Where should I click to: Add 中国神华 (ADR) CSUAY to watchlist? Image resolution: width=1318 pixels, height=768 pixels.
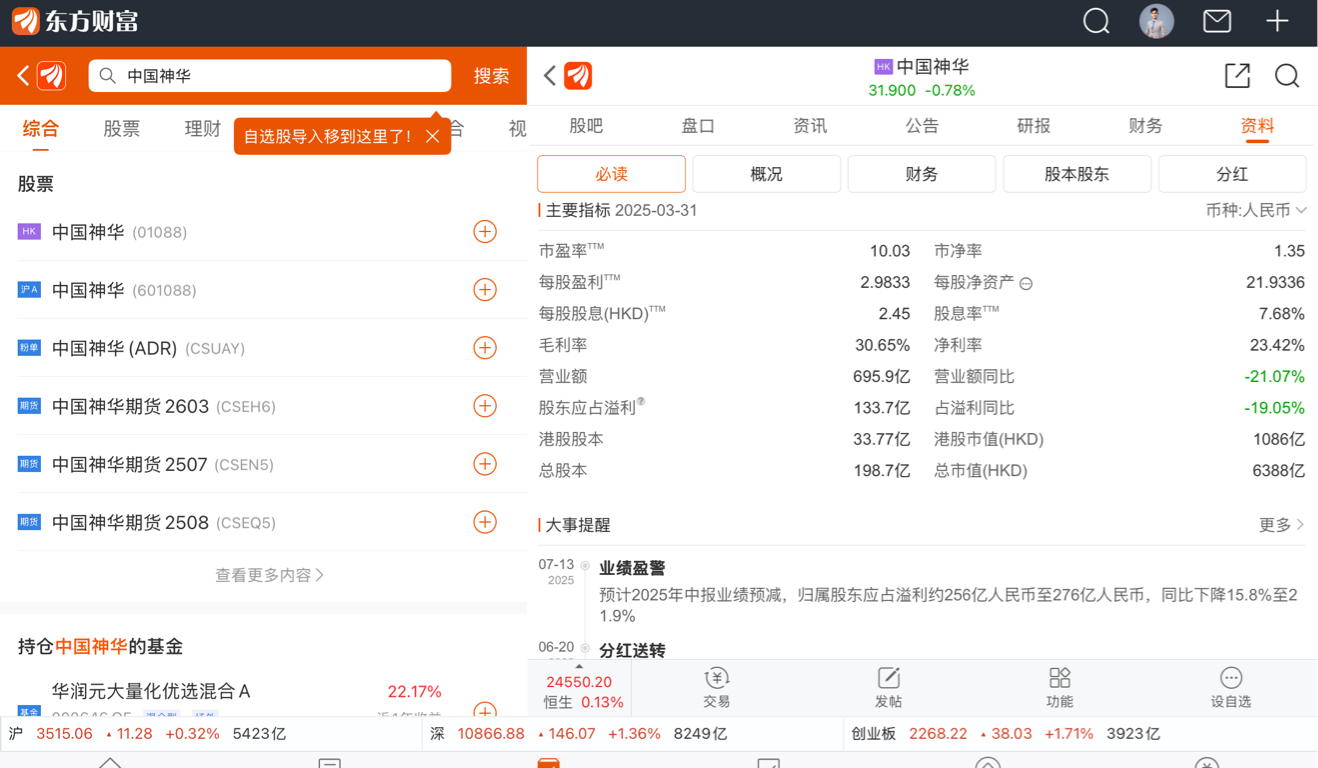tap(485, 348)
